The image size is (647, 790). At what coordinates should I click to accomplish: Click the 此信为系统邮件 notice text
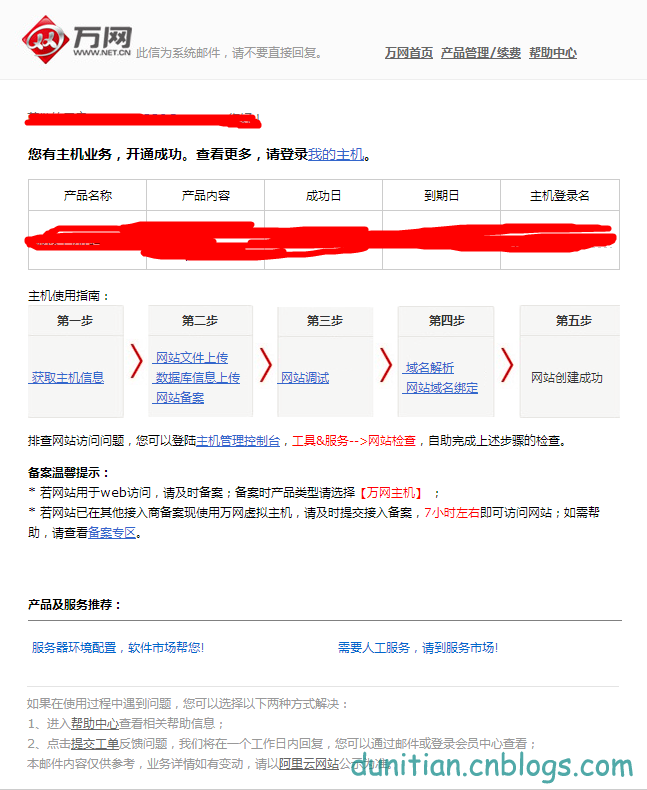230,52
